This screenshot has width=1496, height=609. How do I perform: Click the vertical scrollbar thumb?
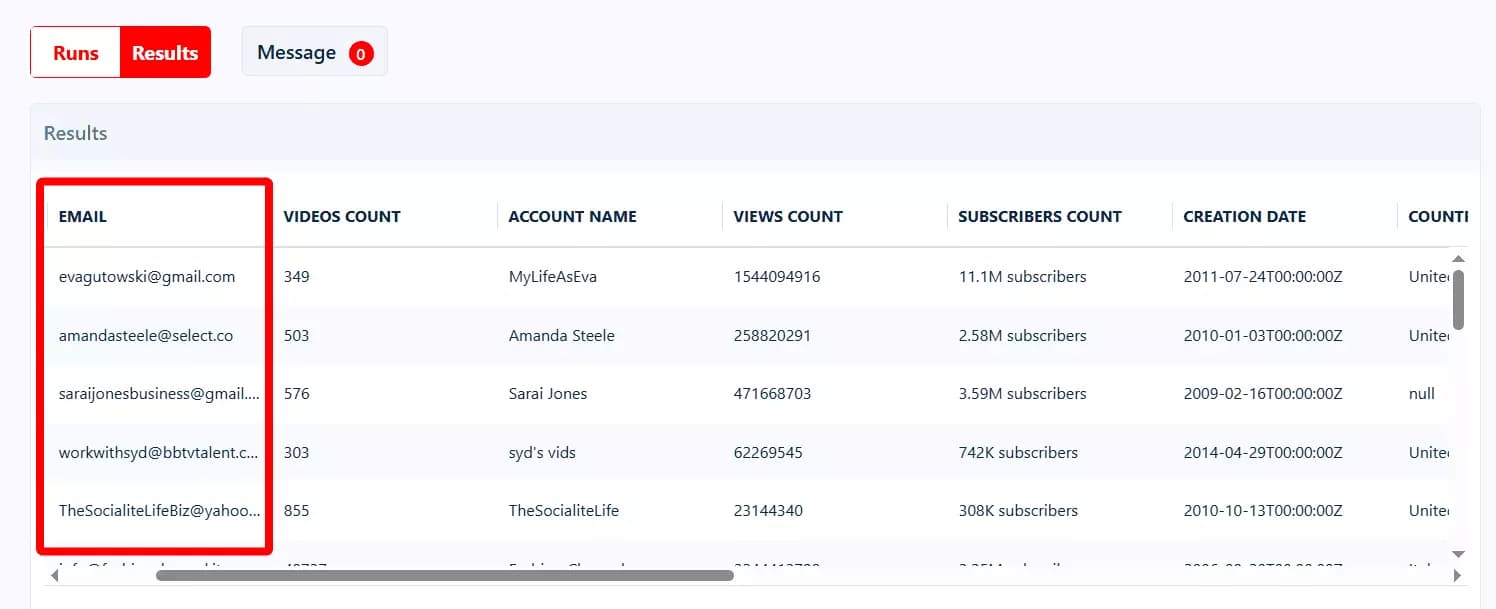point(1458,299)
